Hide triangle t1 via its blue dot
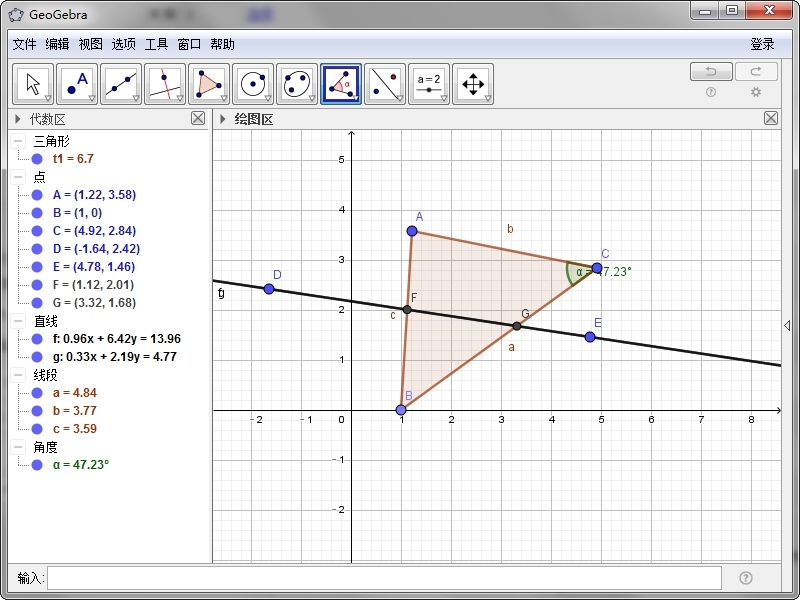Image resolution: width=800 pixels, height=600 pixels. (x=37, y=158)
